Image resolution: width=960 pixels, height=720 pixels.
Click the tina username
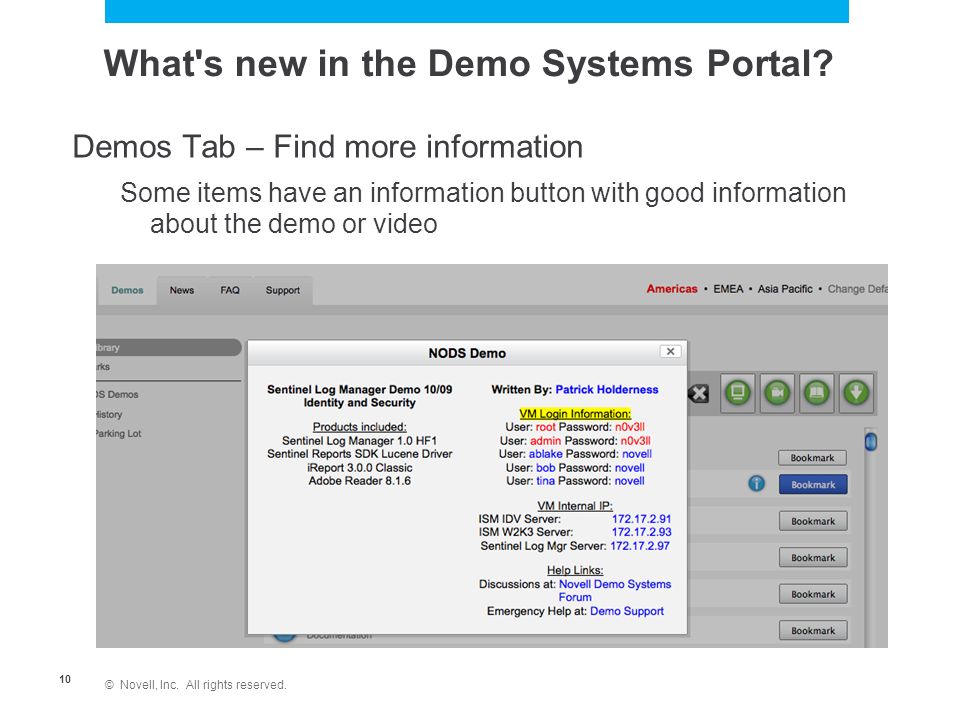[x=546, y=481]
